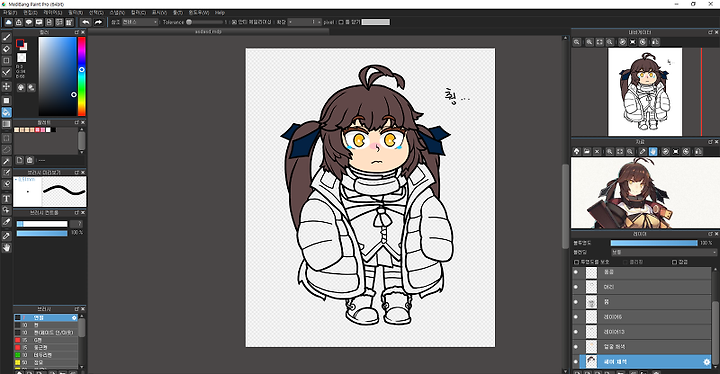
Task: Delete palette color trash icon
Action: click(x=30, y=160)
